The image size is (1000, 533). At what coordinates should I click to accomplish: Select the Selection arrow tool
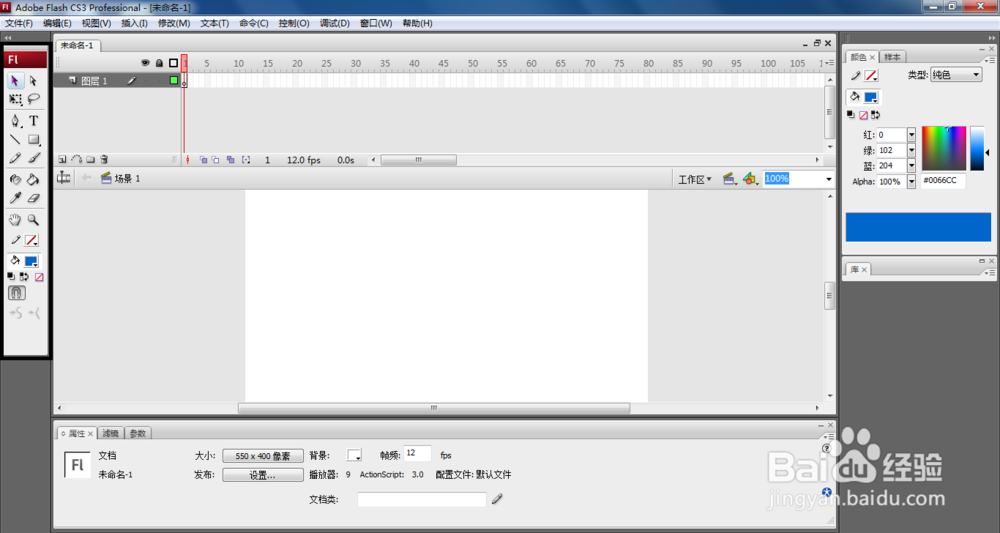(x=15, y=81)
